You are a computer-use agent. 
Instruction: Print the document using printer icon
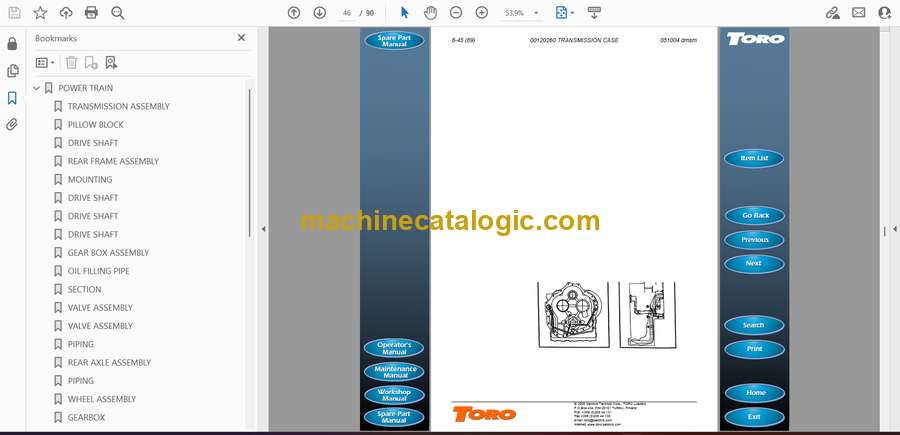(x=91, y=13)
